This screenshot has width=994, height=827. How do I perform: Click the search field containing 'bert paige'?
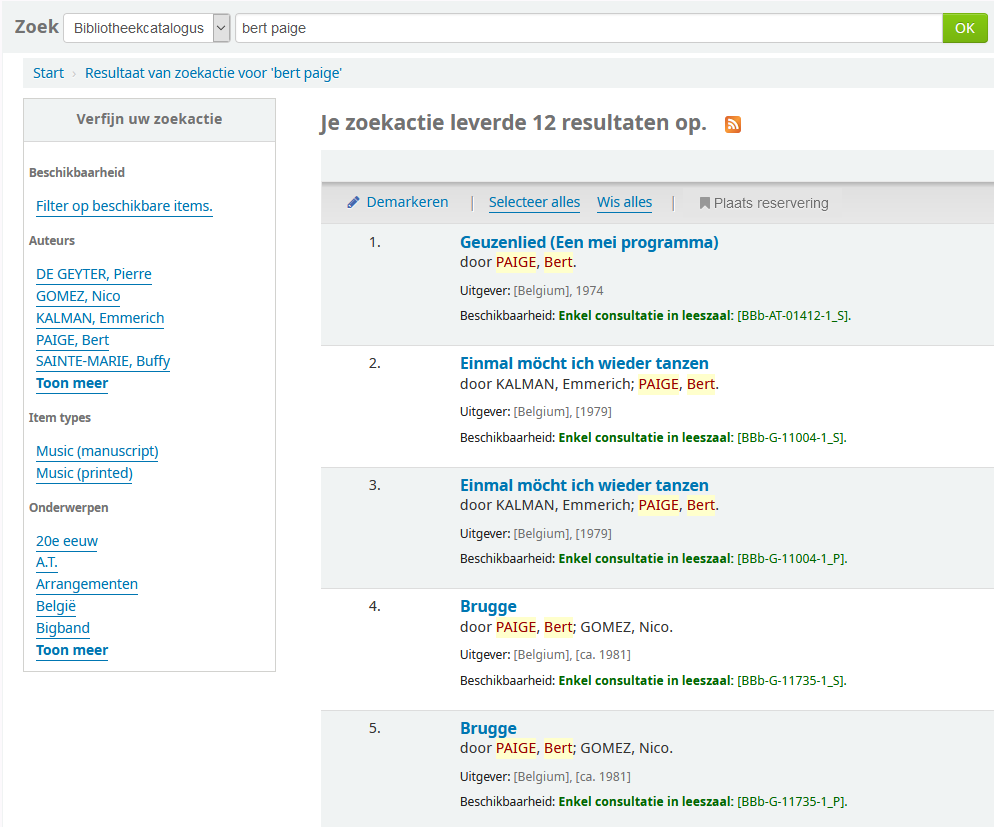click(588, 28)
